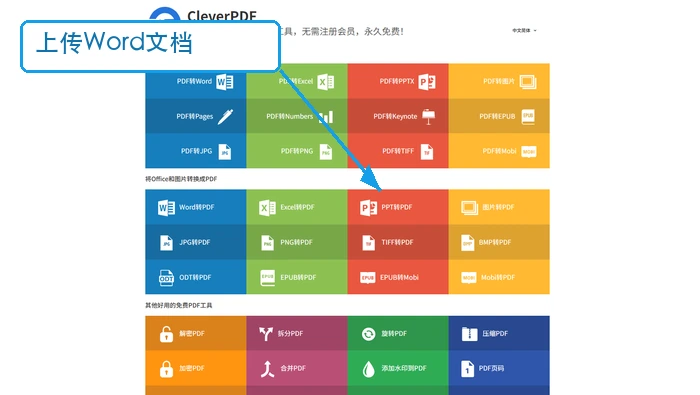Click the locked padlock icon on 加密PDF tile
Viewport: 700px width, 395px height.
point(166,369)
